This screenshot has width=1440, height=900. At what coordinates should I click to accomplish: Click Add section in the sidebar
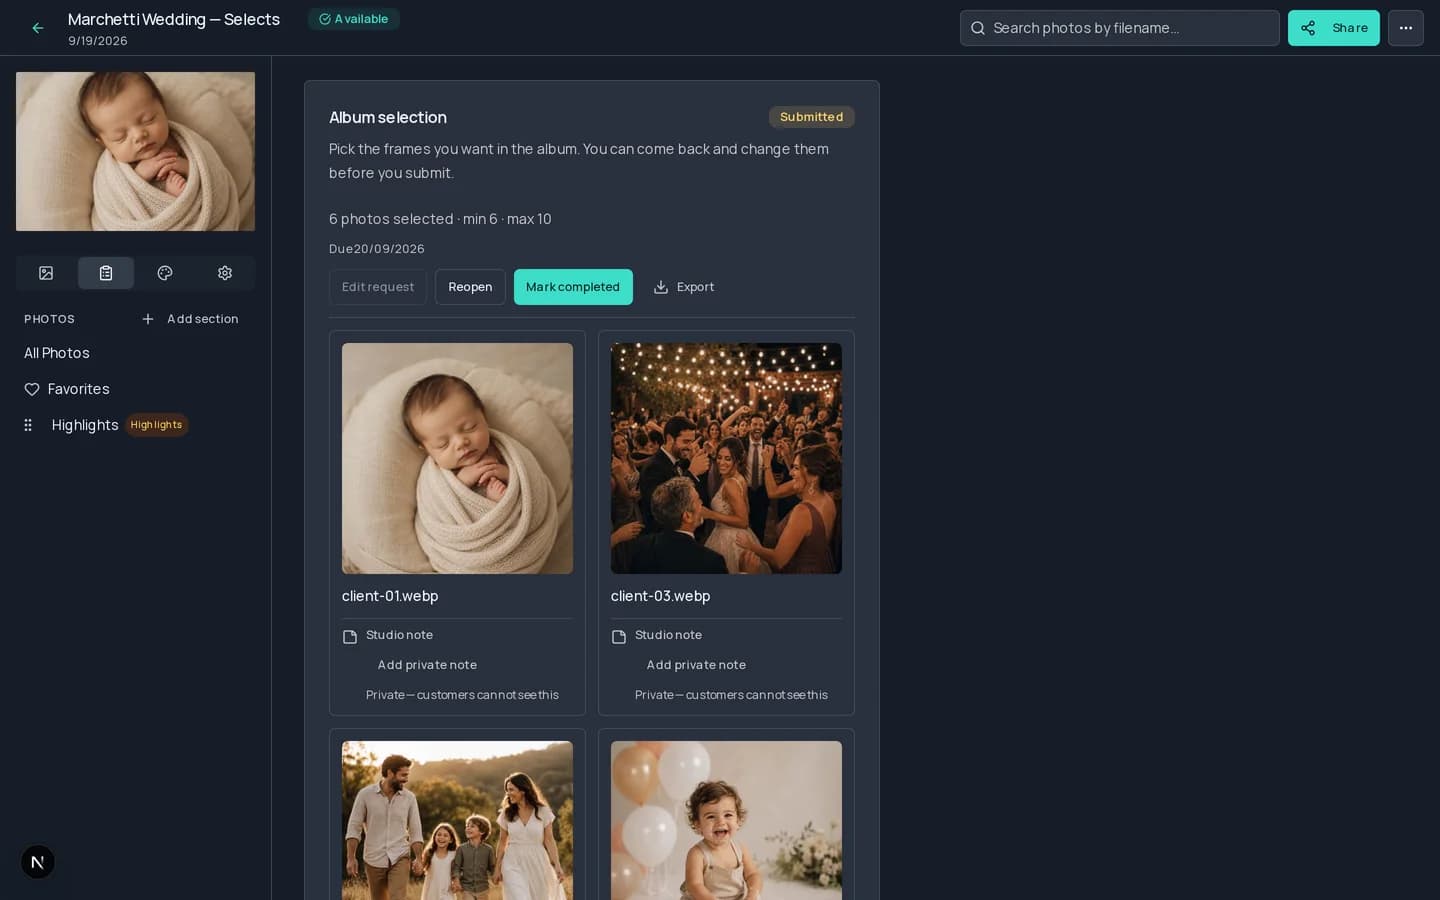click(x=190, y=319)
